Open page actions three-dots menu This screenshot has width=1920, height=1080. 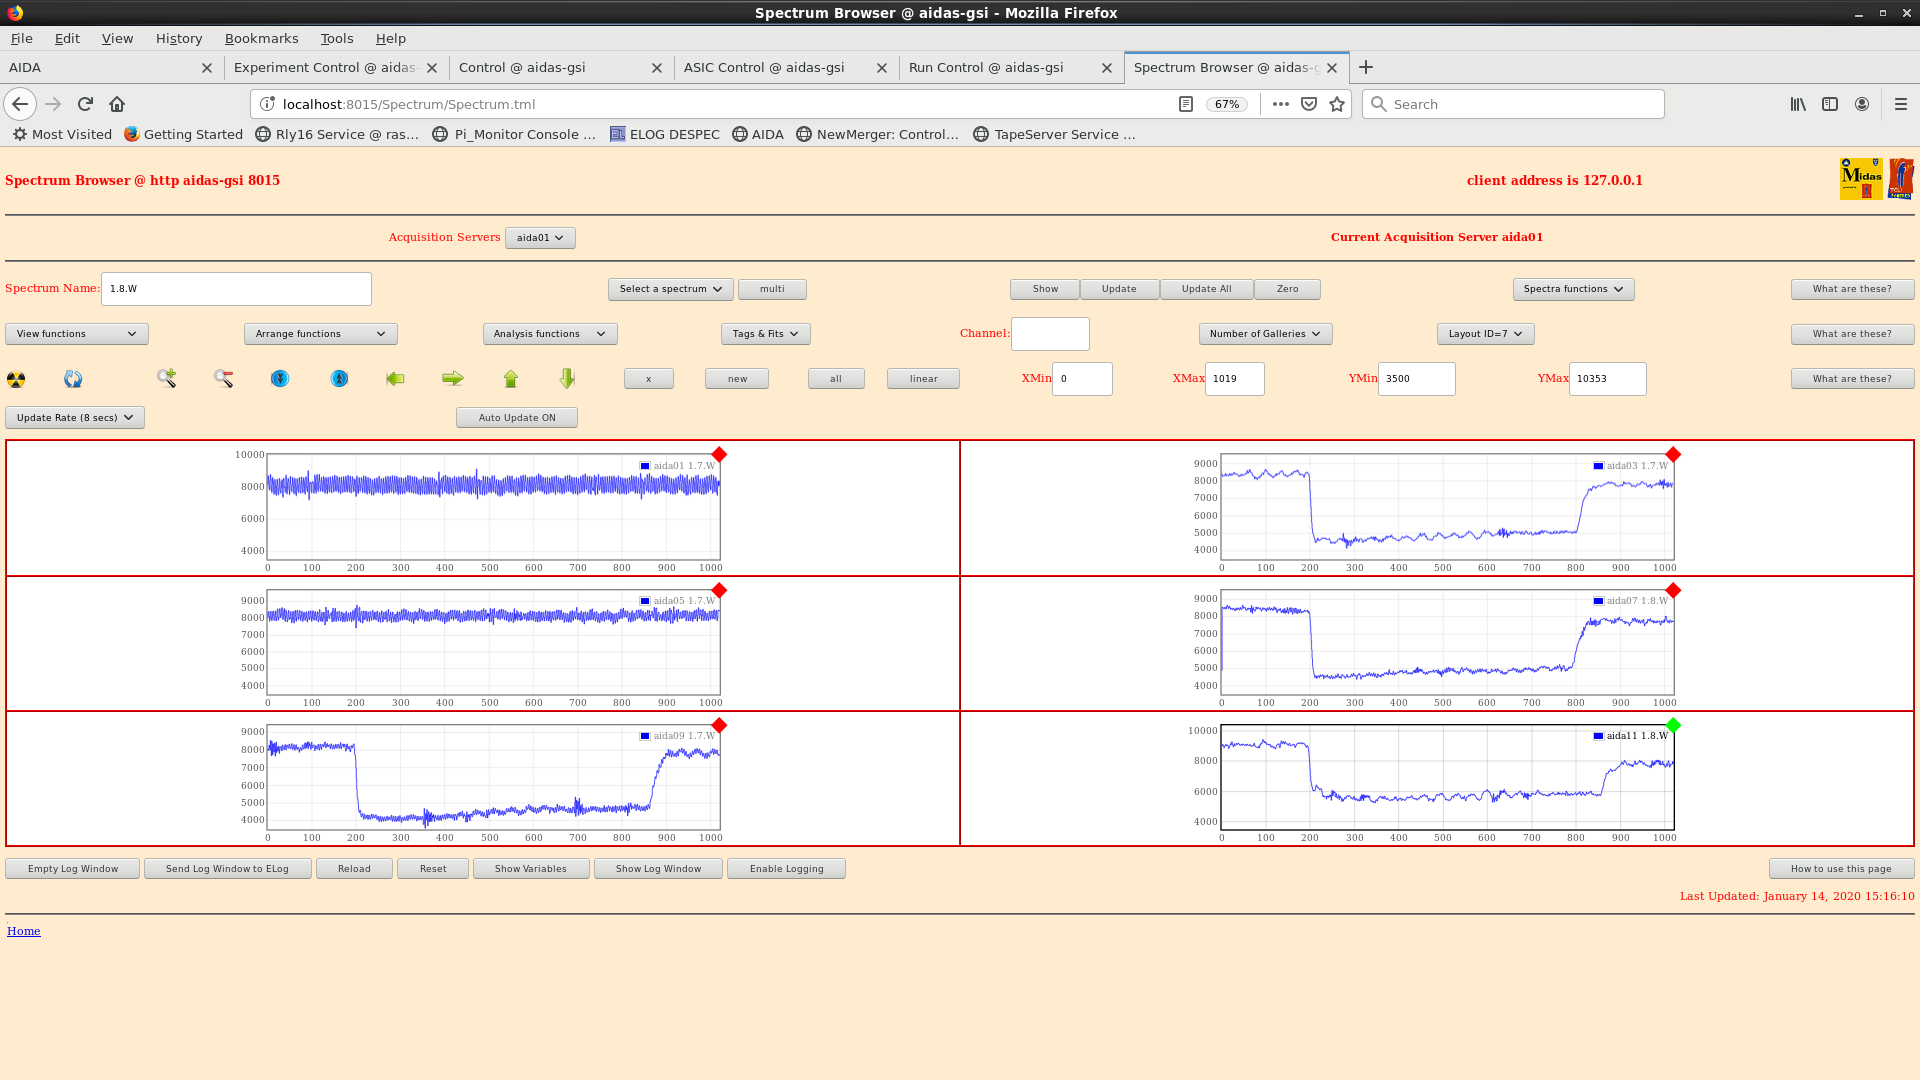[x=1281, y=104]
